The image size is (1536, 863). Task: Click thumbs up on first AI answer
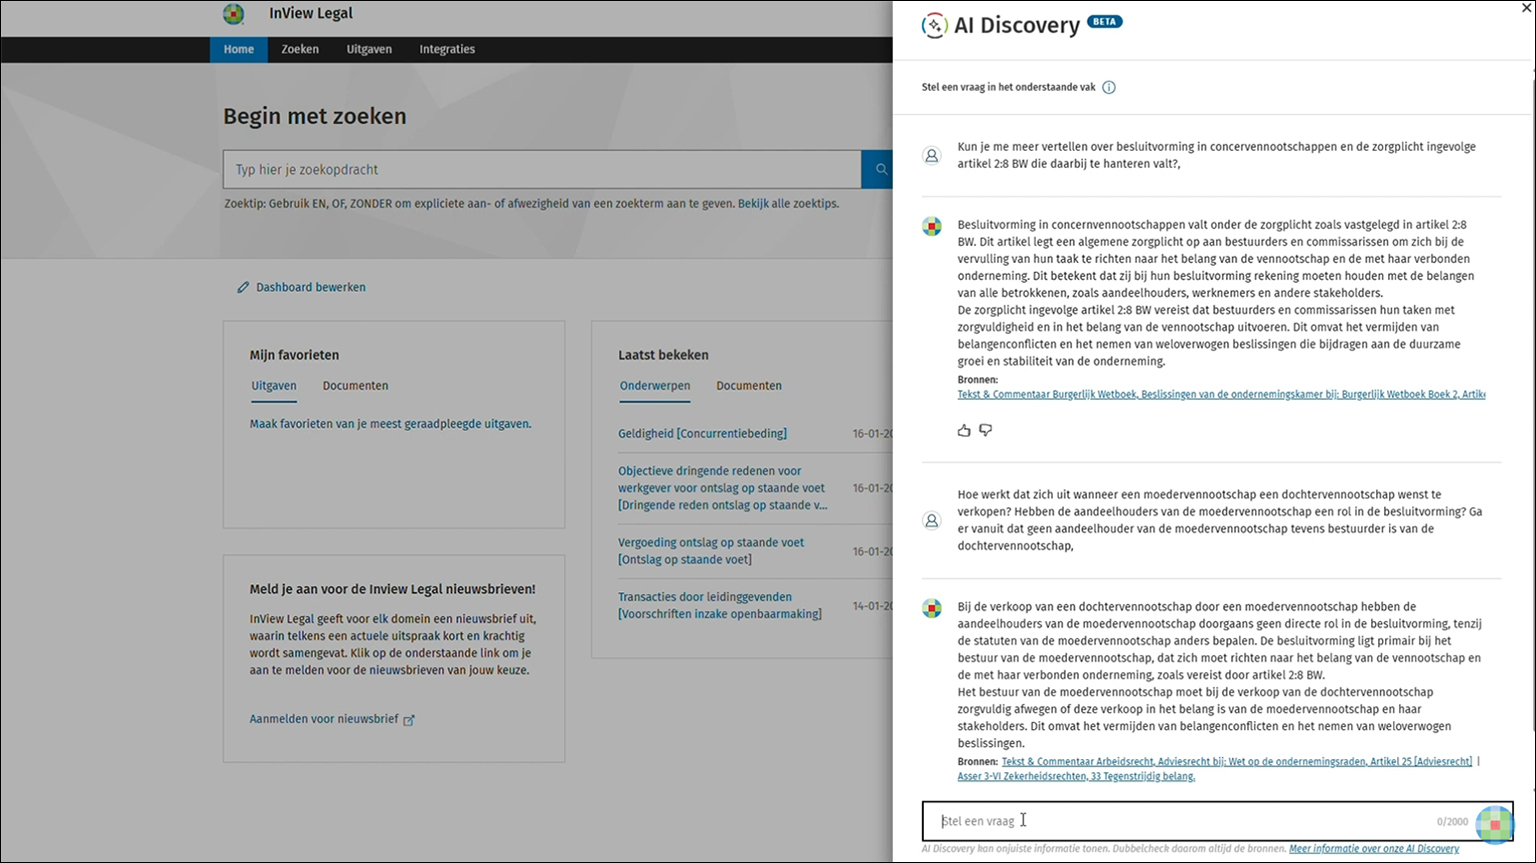(964, 431)
